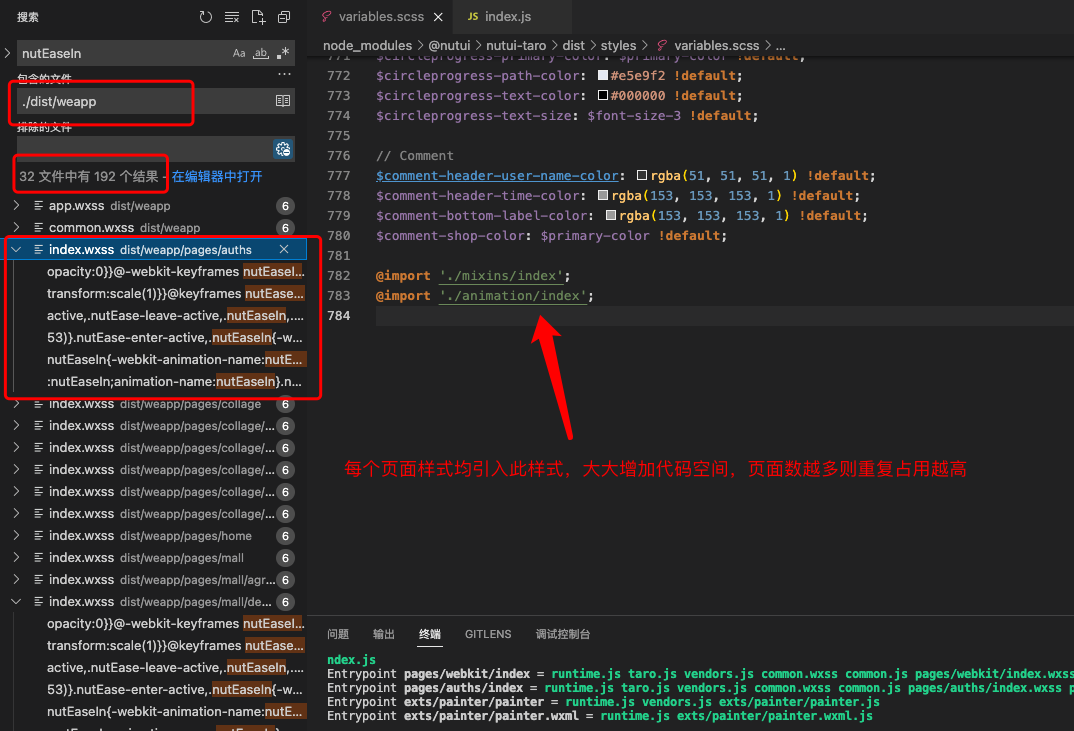Click 'active,.nutEase-leave-active' match under pages/auths

(175, 316)
